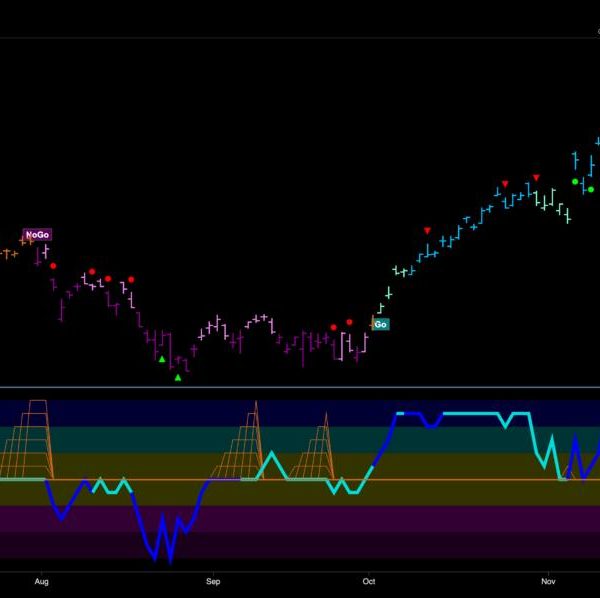The width and height of the screenshot is (600, 598).
Task: Click the NoGo trend label
Action: click(x=37, y=235)
